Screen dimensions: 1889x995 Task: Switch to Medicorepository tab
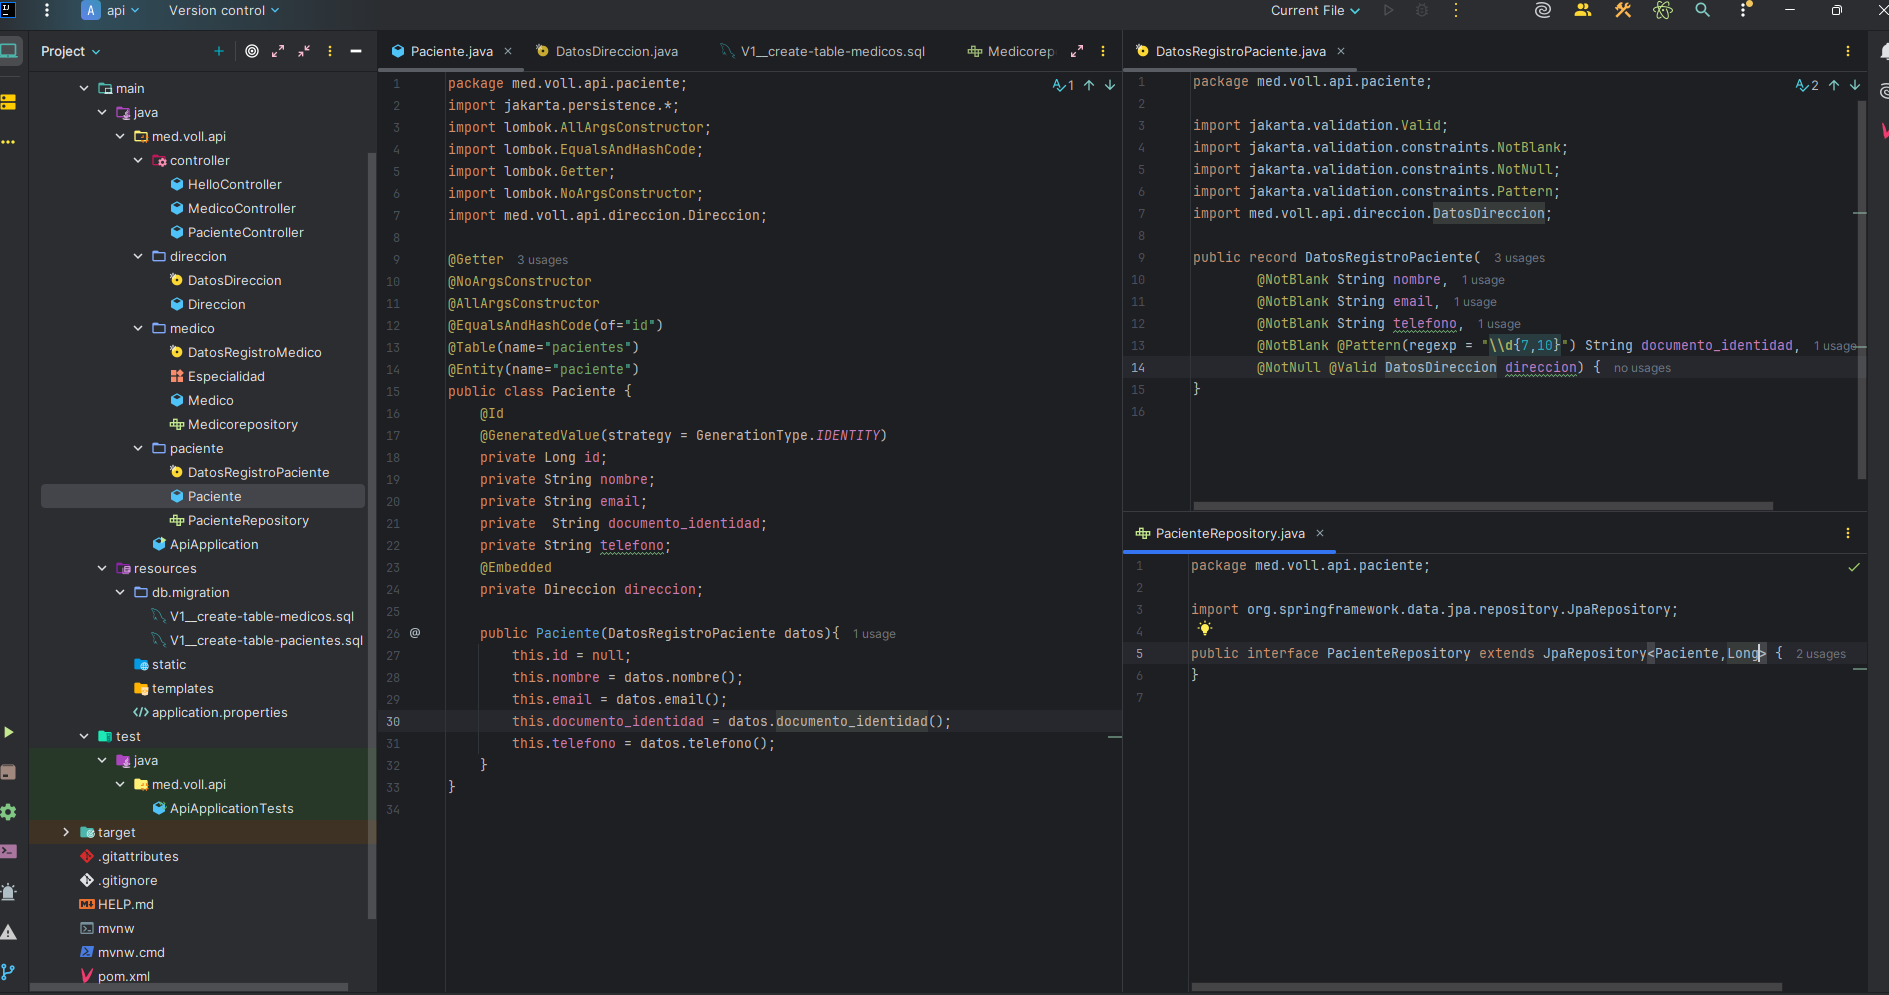1010,51
